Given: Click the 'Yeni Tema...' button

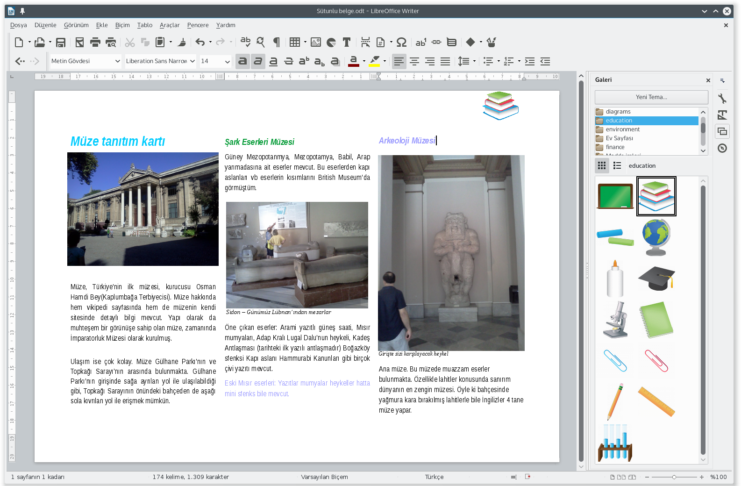Looking at the screenshot, I should pos(650,97).
